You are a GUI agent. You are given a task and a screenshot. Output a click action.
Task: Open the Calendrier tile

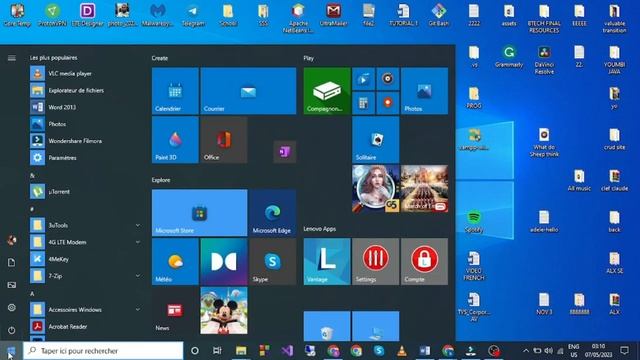coord(175,91)
